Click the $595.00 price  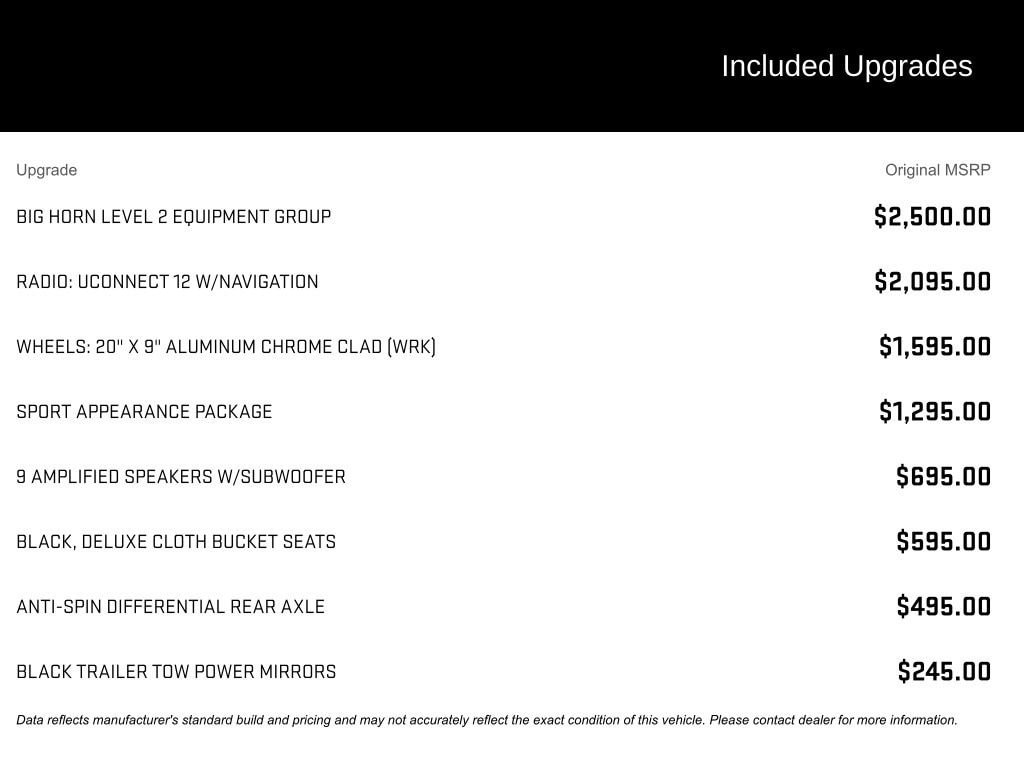[943, 542]
